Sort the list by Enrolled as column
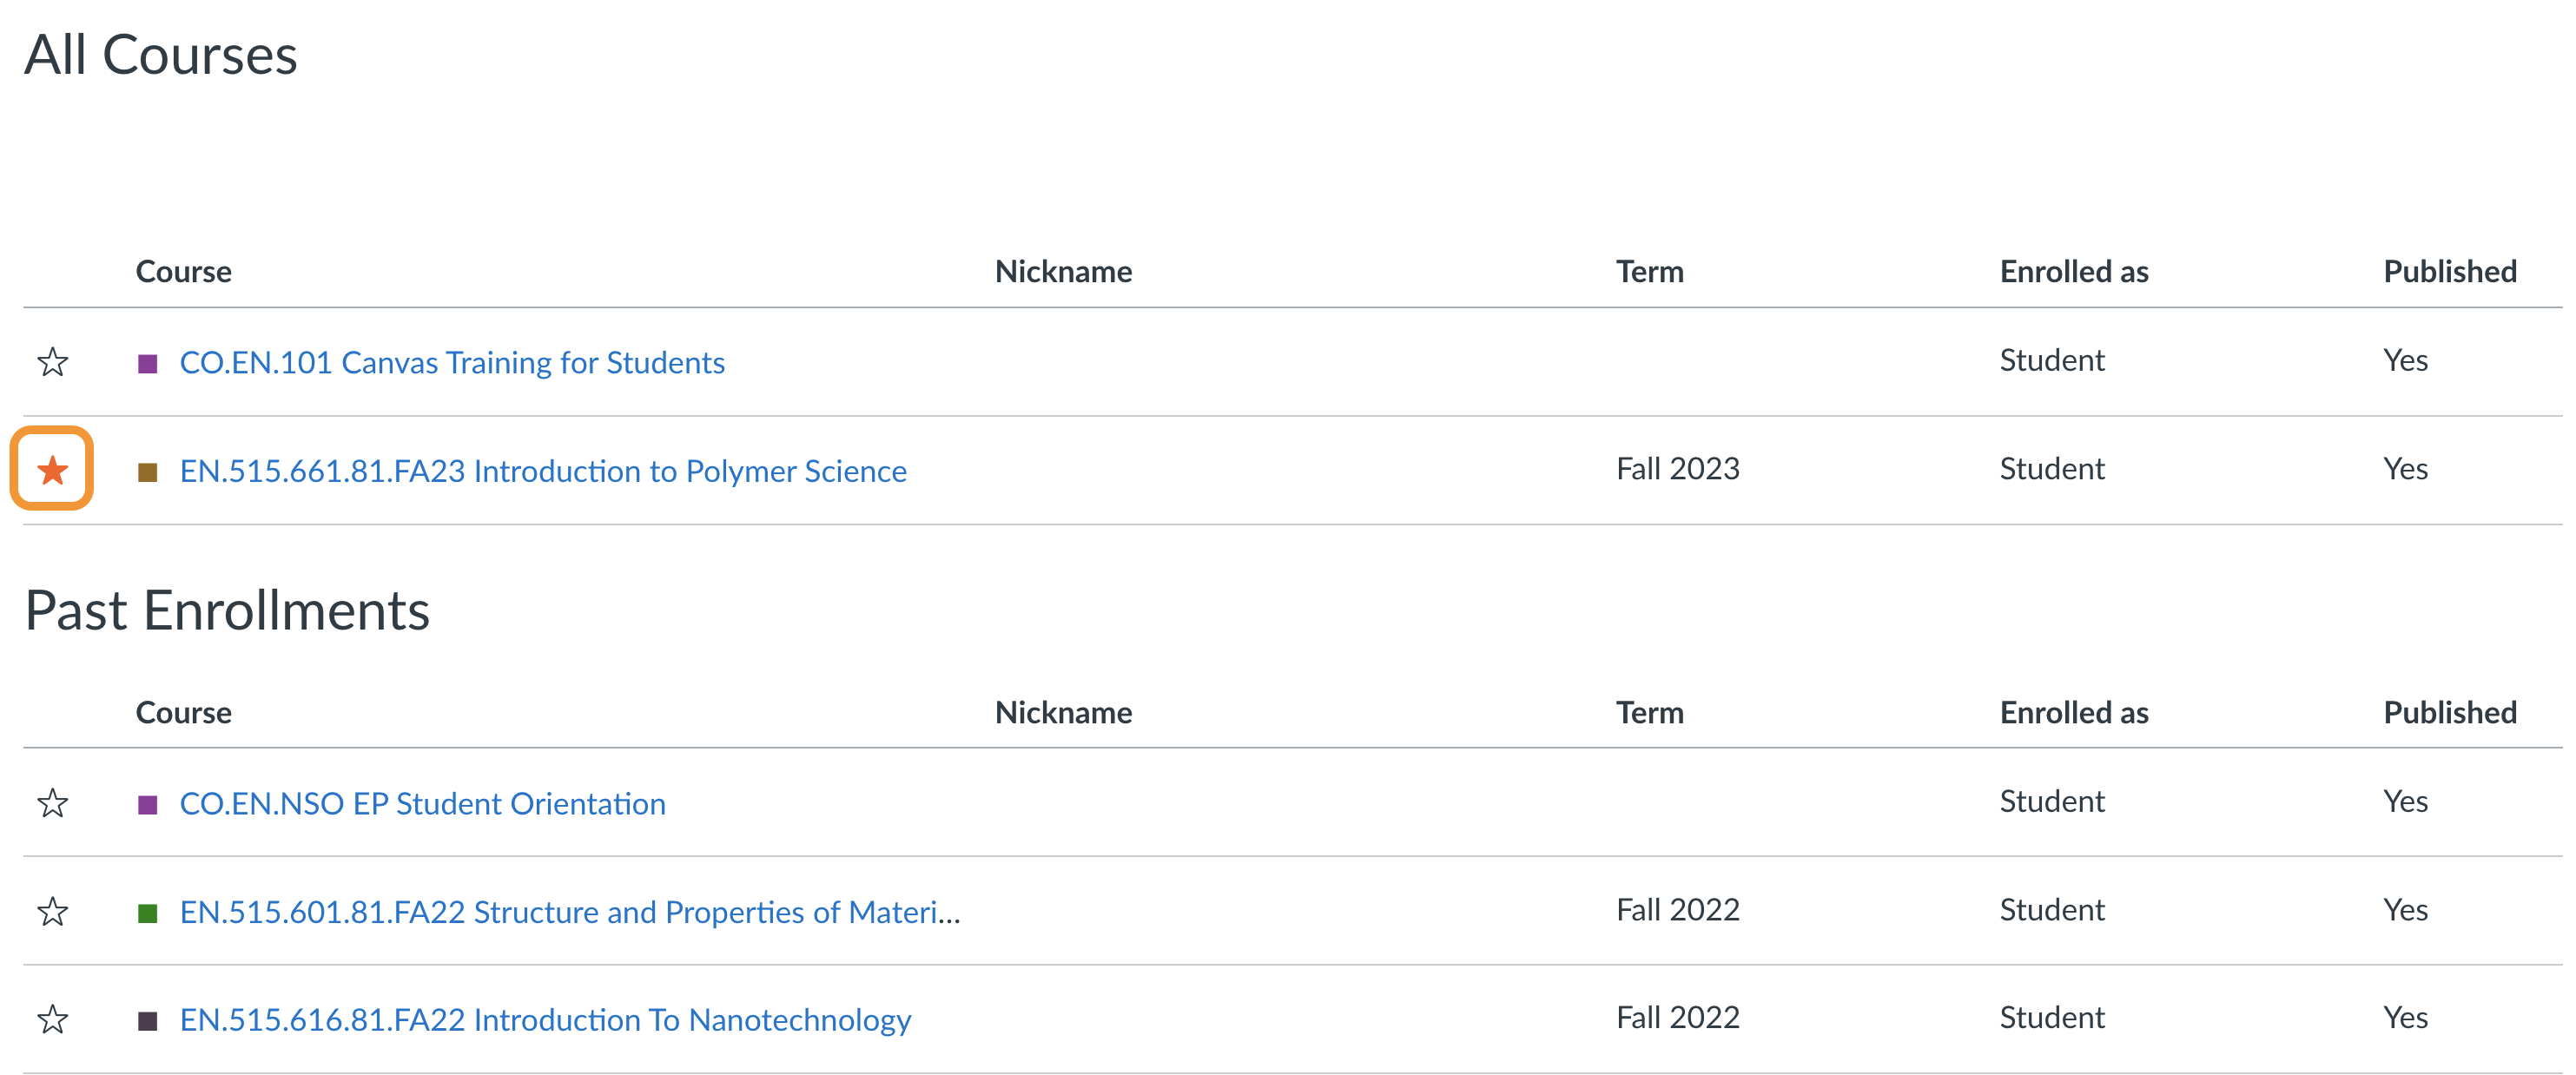Viewport: 2576px width, 1075px height. click(2072, 270)
